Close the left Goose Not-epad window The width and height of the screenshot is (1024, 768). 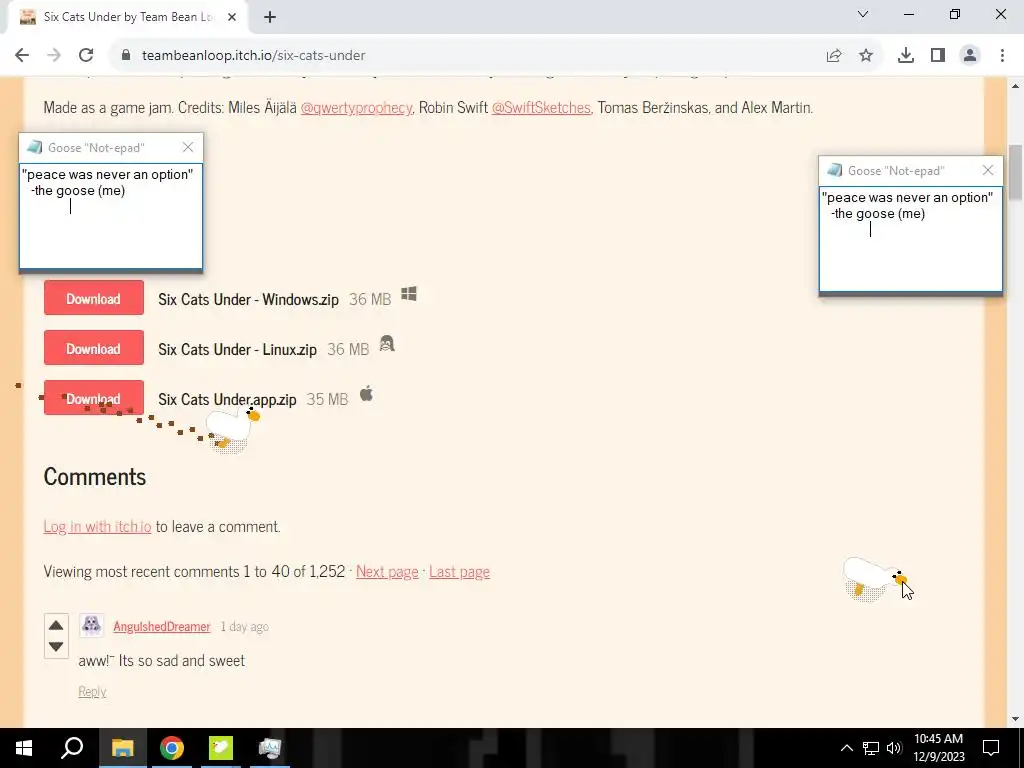[x=188, y=148]
